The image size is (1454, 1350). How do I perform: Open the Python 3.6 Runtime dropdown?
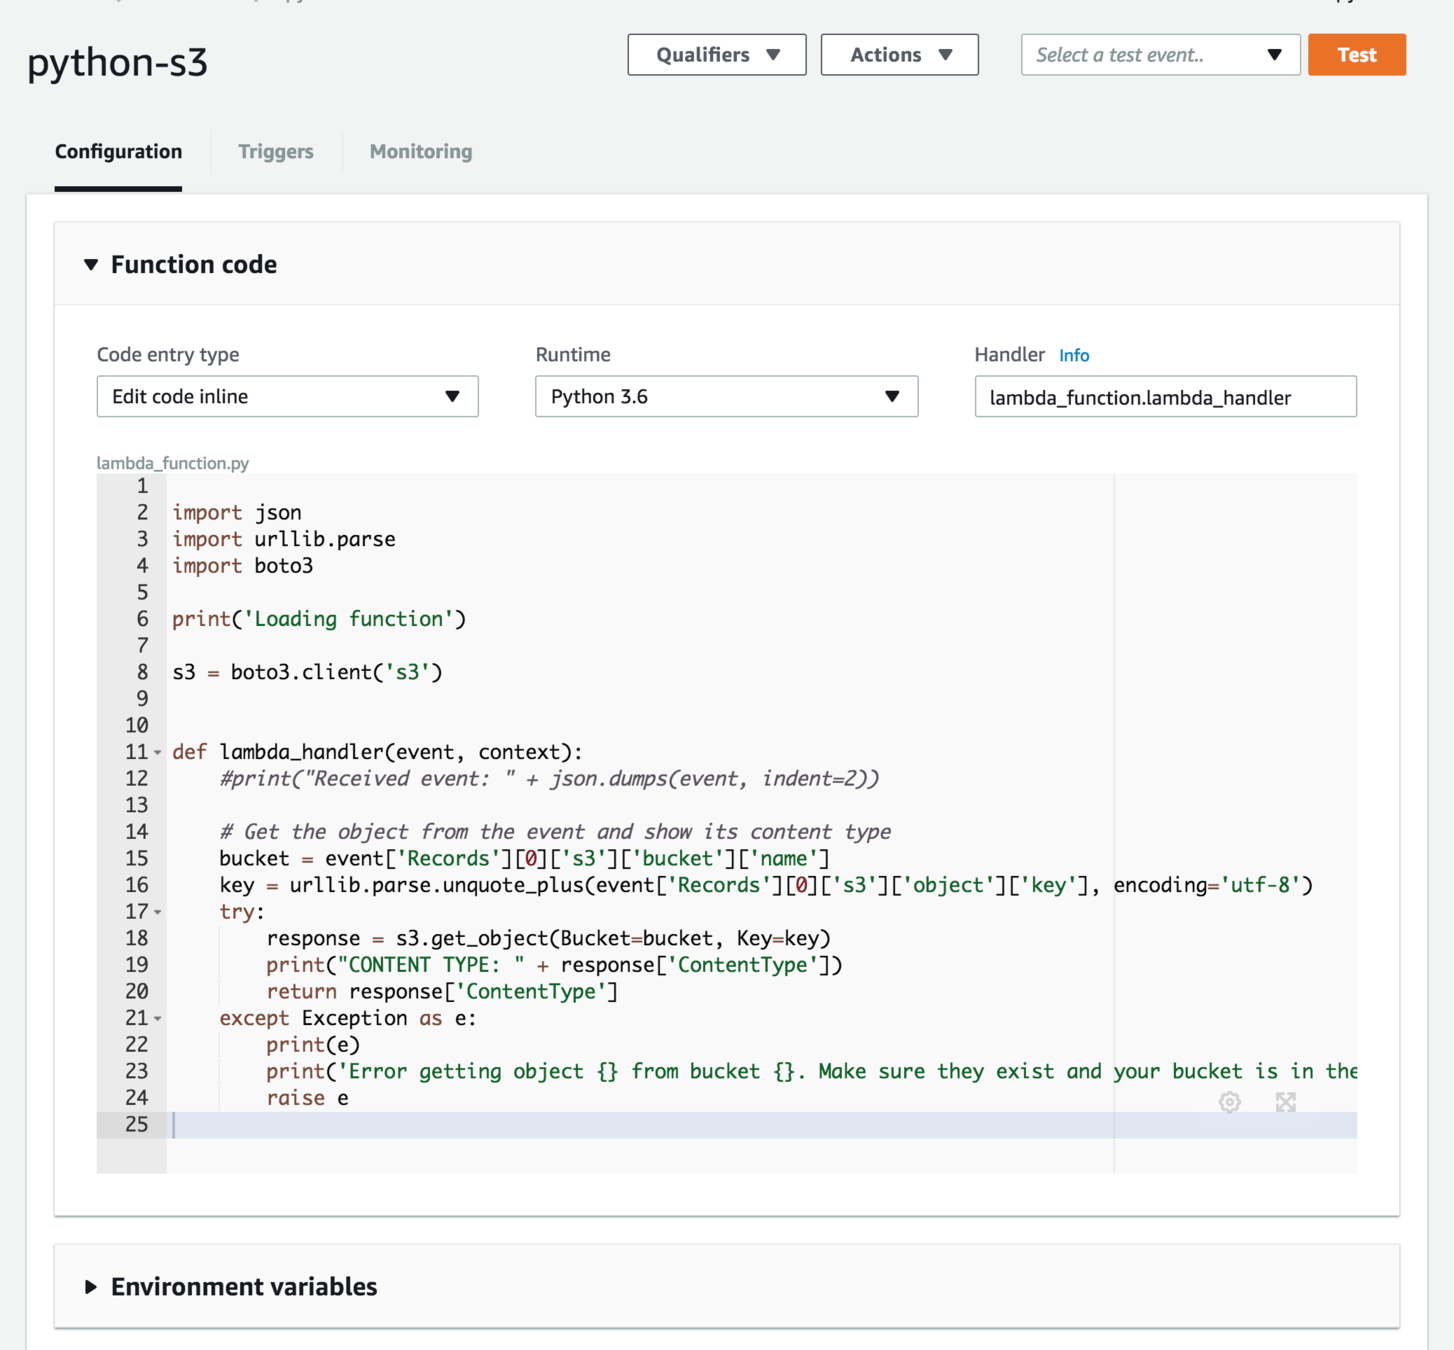point(726,397)
